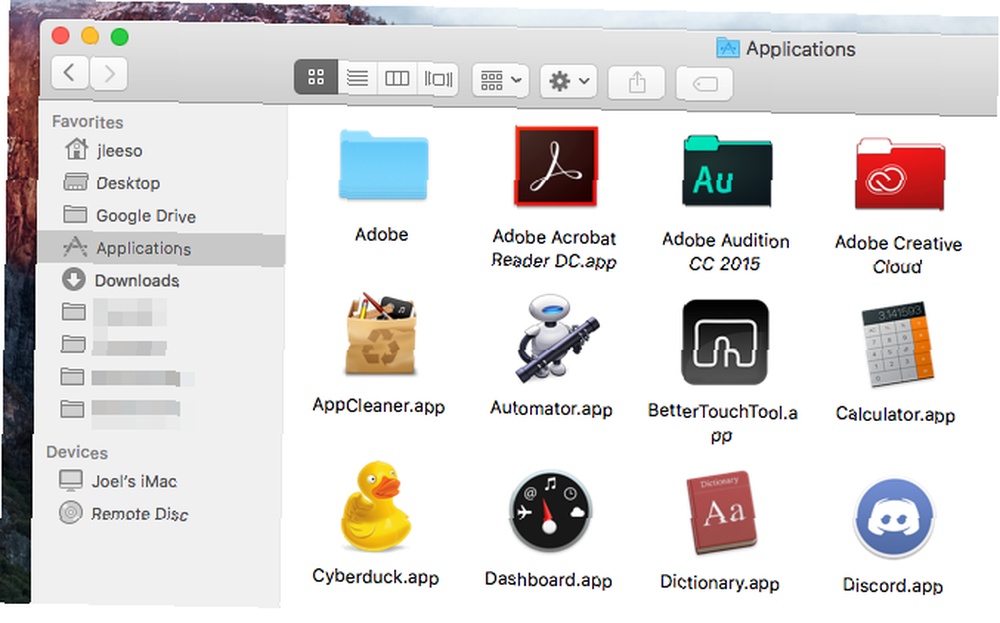Screen dimensions: 1000x623
Task: Close the Finder window with red button
Action: tap(61, 35)
